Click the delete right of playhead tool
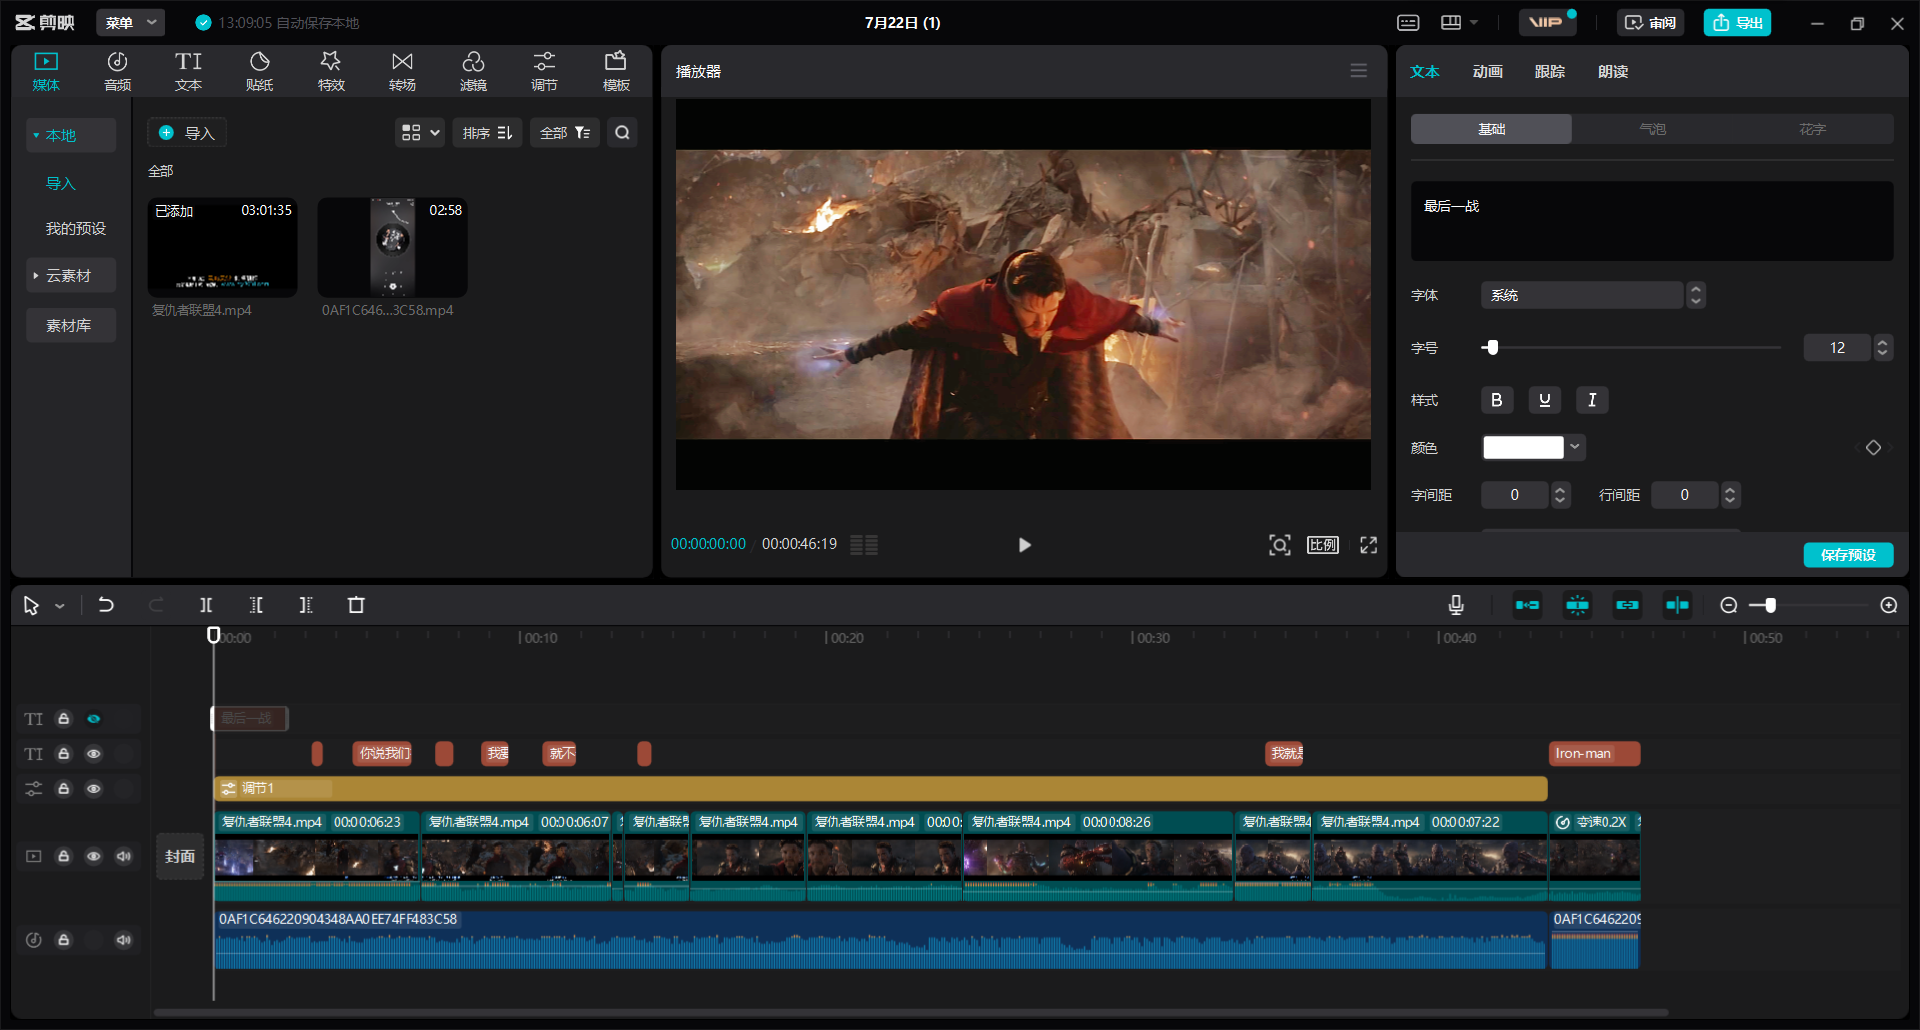The height and width of the screenshot is (1030, 1920). [306, 605]
